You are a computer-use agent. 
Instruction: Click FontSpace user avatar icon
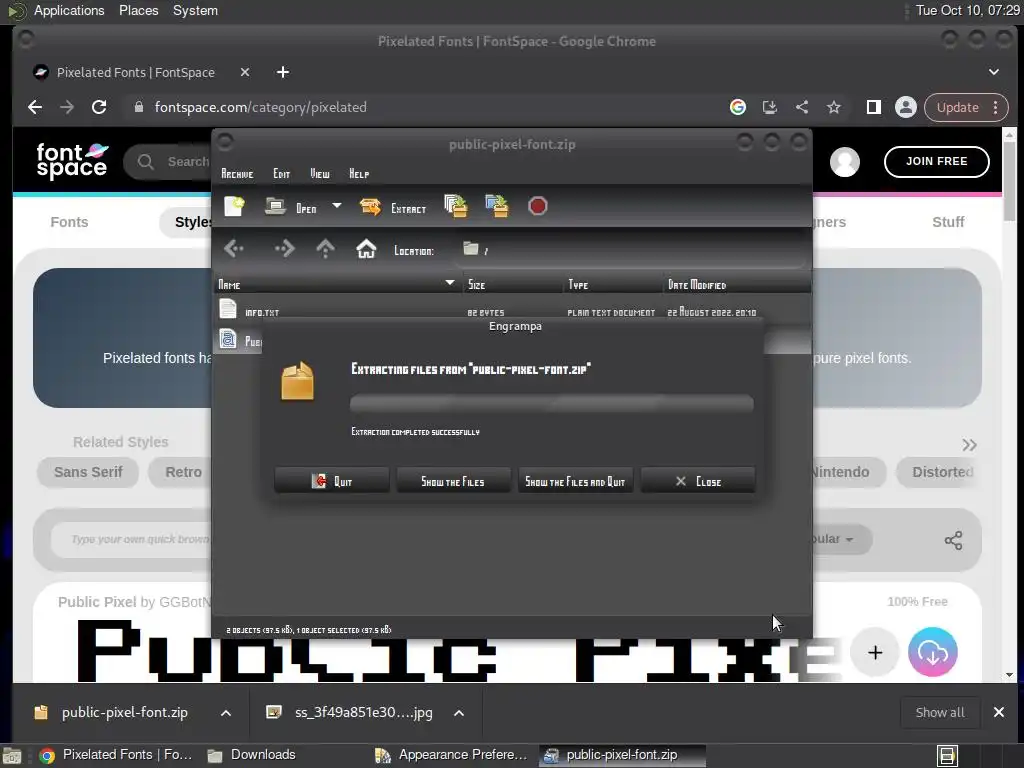coord(844,162)
